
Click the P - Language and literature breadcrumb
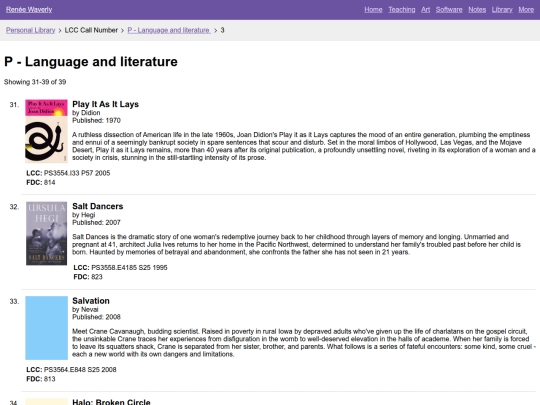169,30
